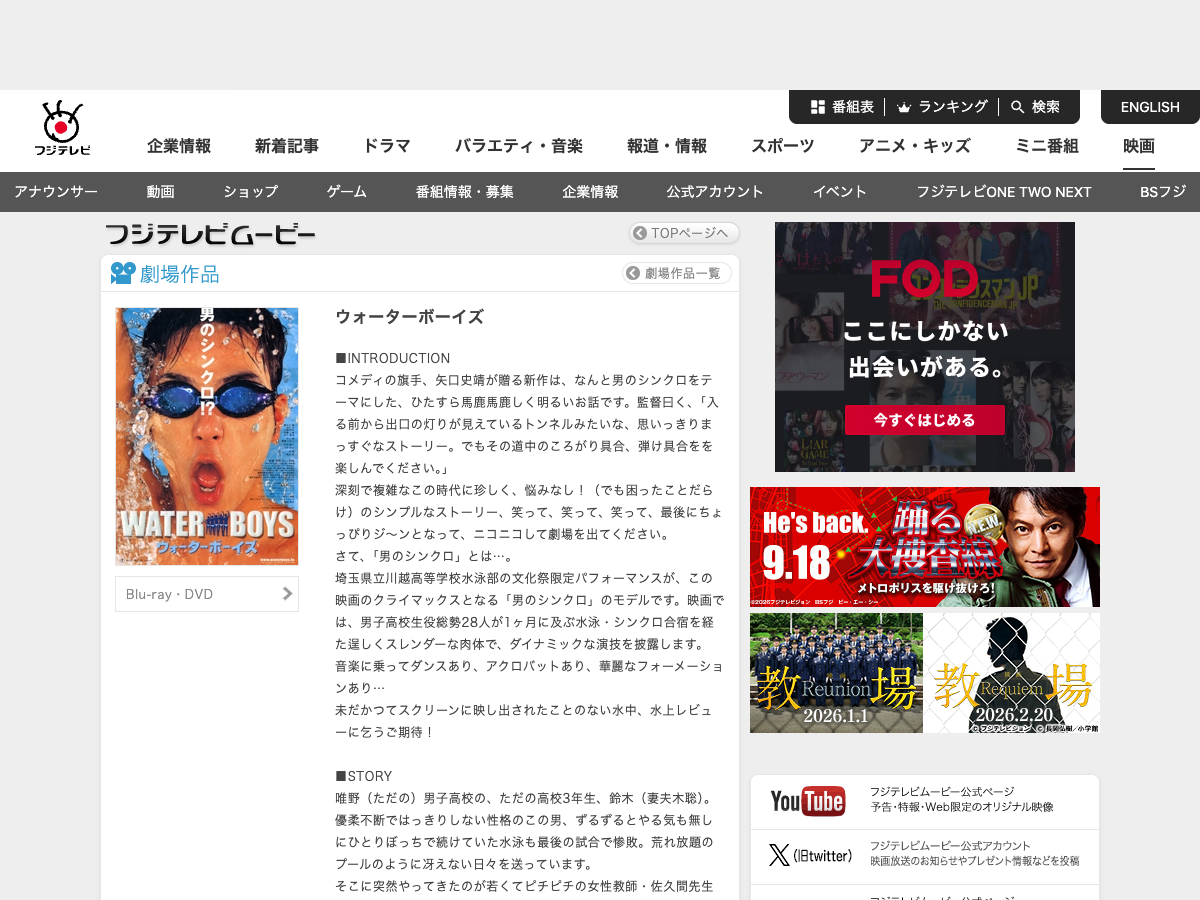This screenshot has height=900, width=1200.
Task: Click the ウォーターボーイズ title text
Action: (x=410, y=317)
